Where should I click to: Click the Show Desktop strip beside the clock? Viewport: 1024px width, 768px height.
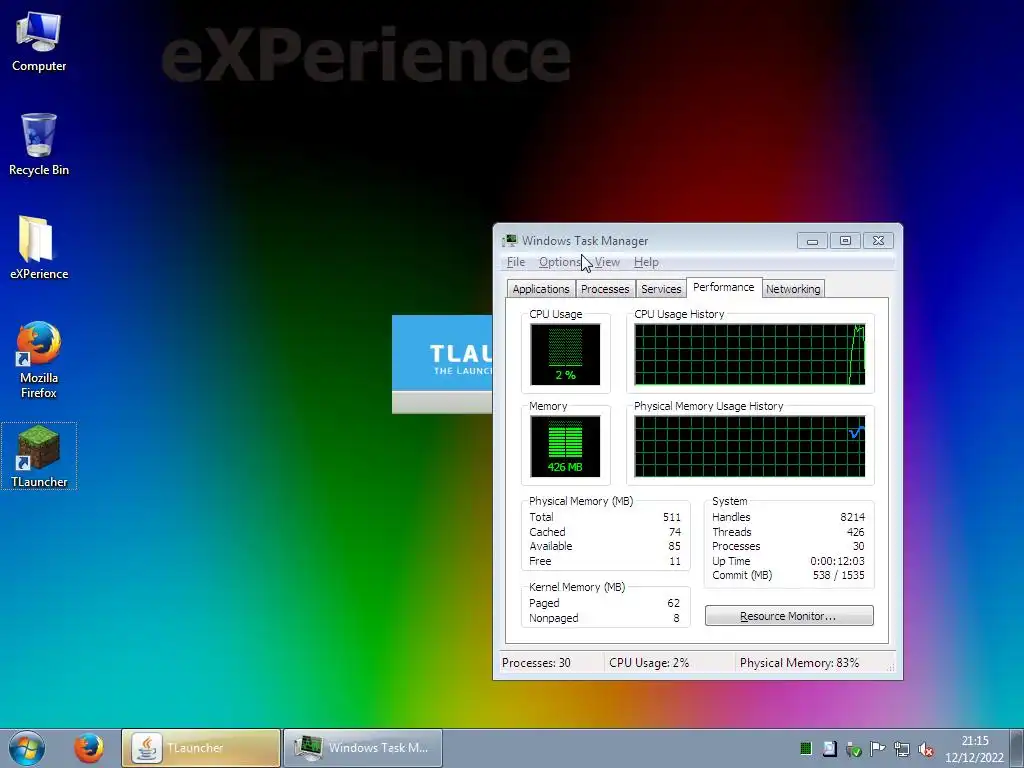(x=1018, y=748)
